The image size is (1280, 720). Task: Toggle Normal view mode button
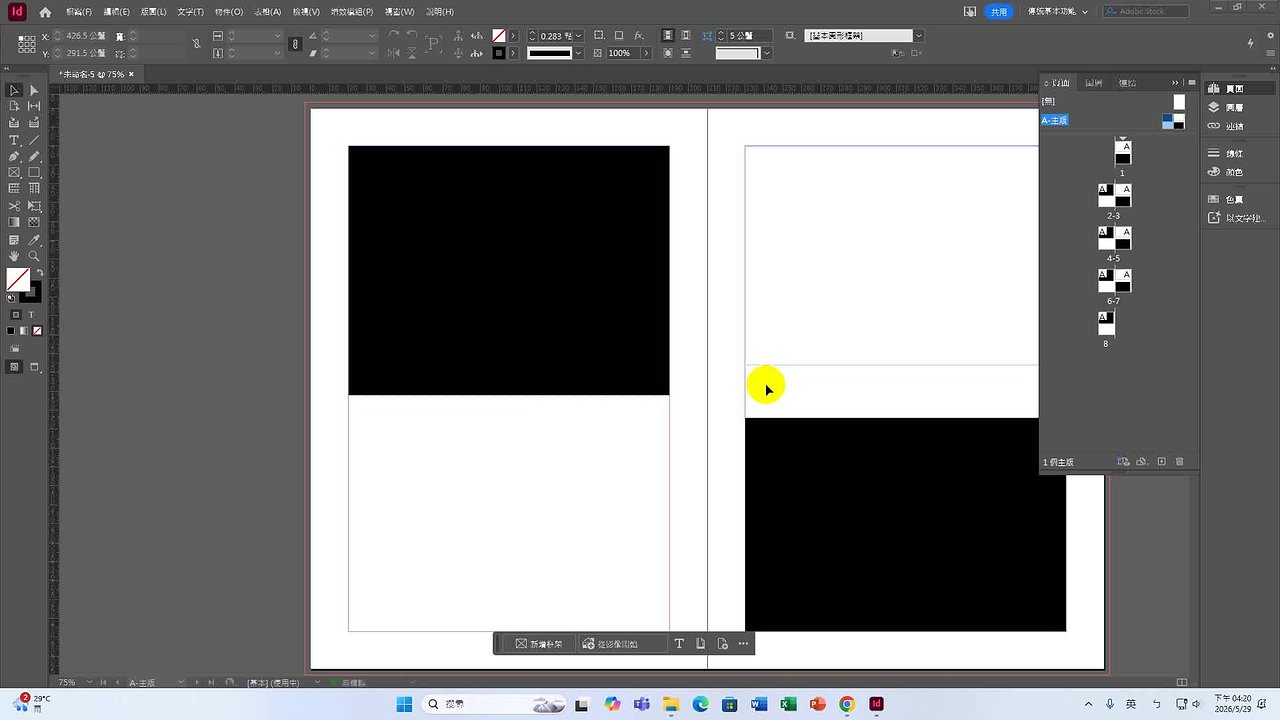click(x=14, y=367)
